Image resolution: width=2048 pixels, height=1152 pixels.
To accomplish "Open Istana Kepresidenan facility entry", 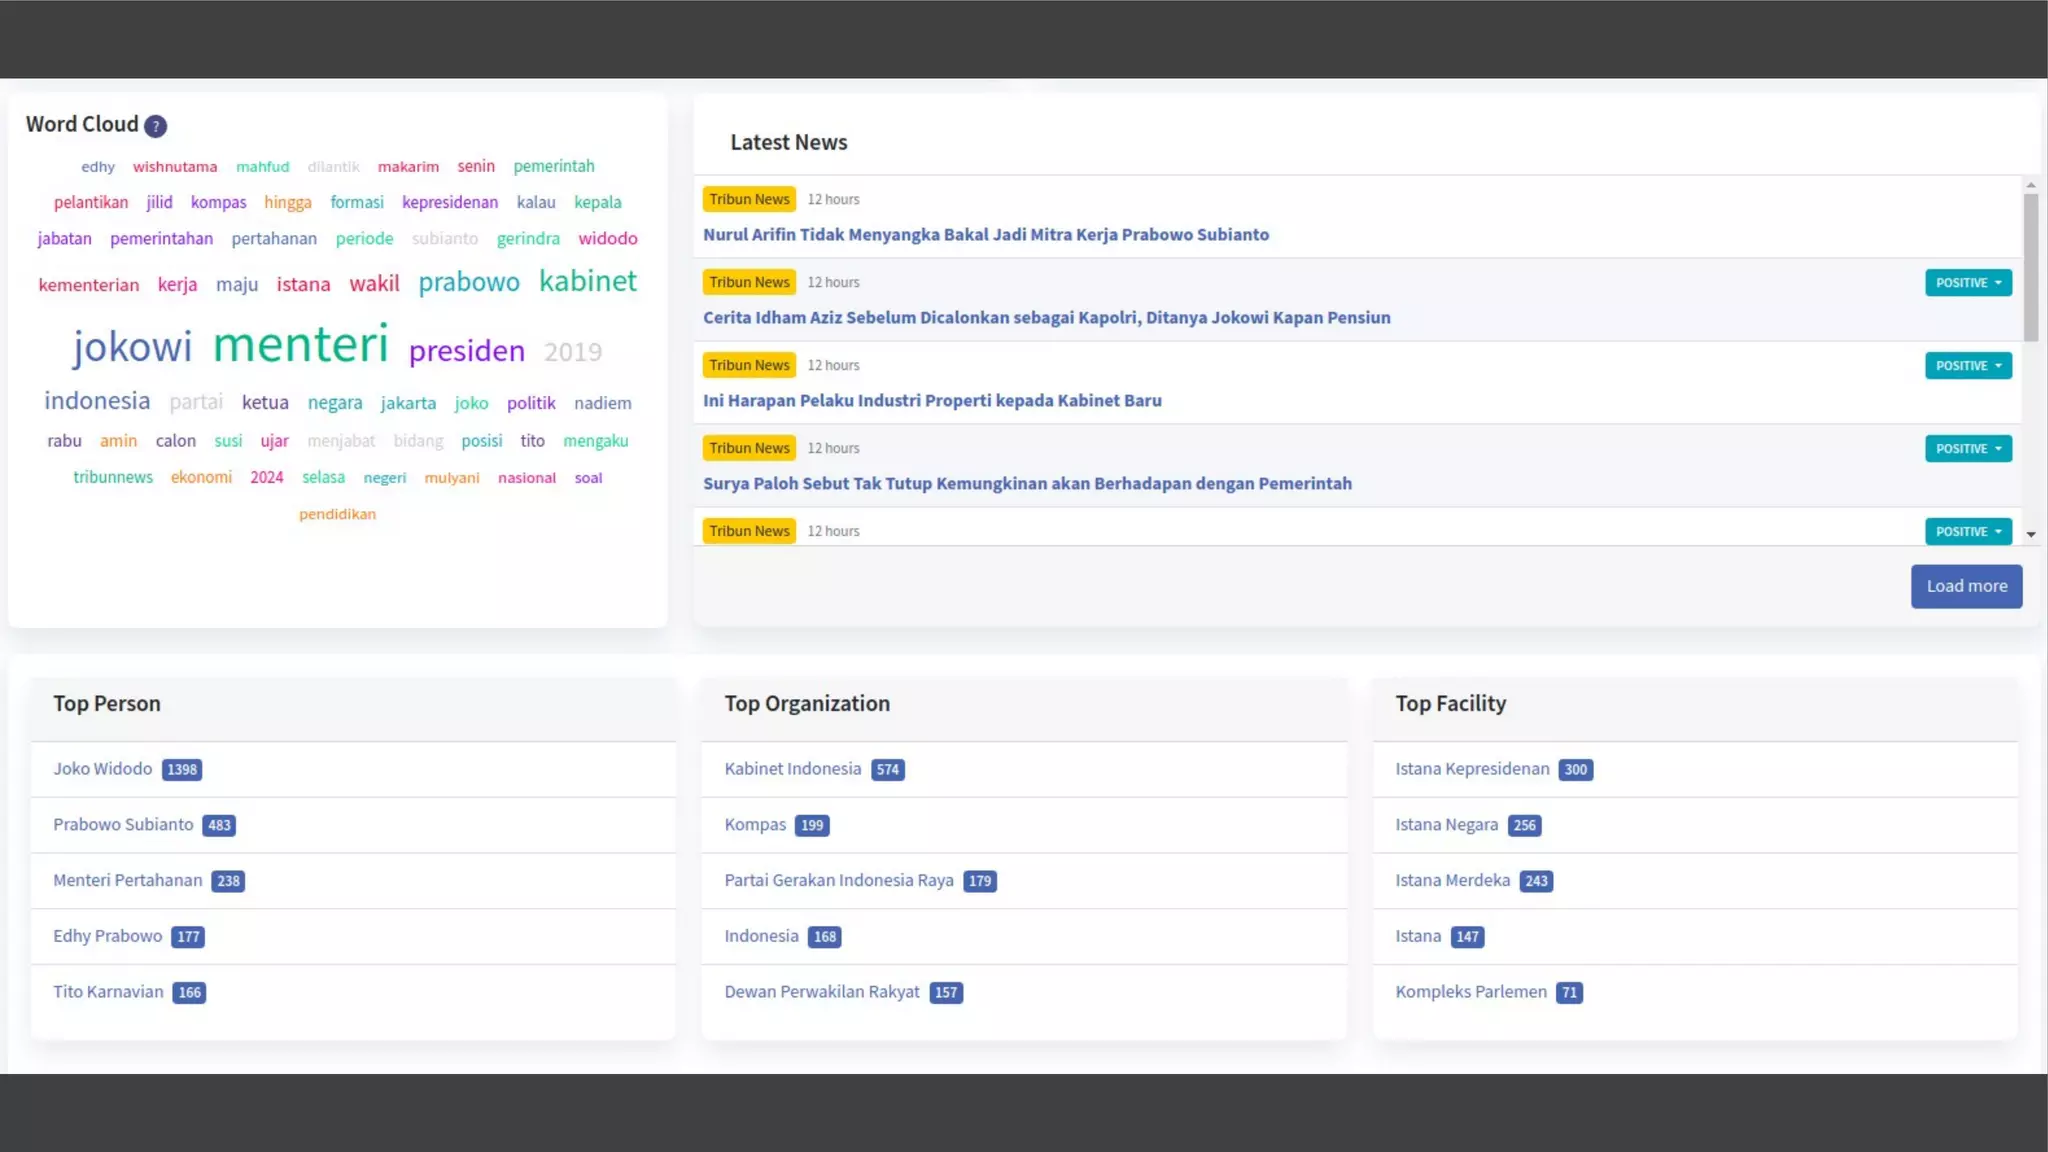I will [1471, 769].
